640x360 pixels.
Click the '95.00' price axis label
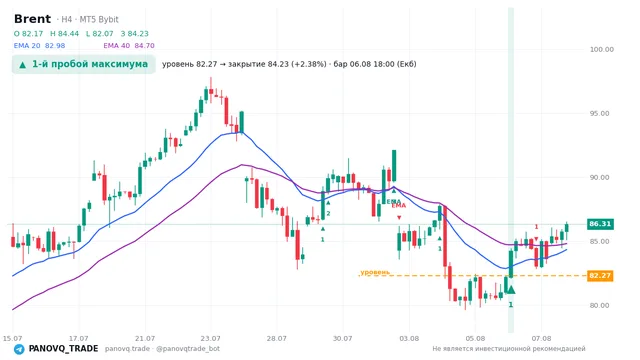[x=599, y=113]
